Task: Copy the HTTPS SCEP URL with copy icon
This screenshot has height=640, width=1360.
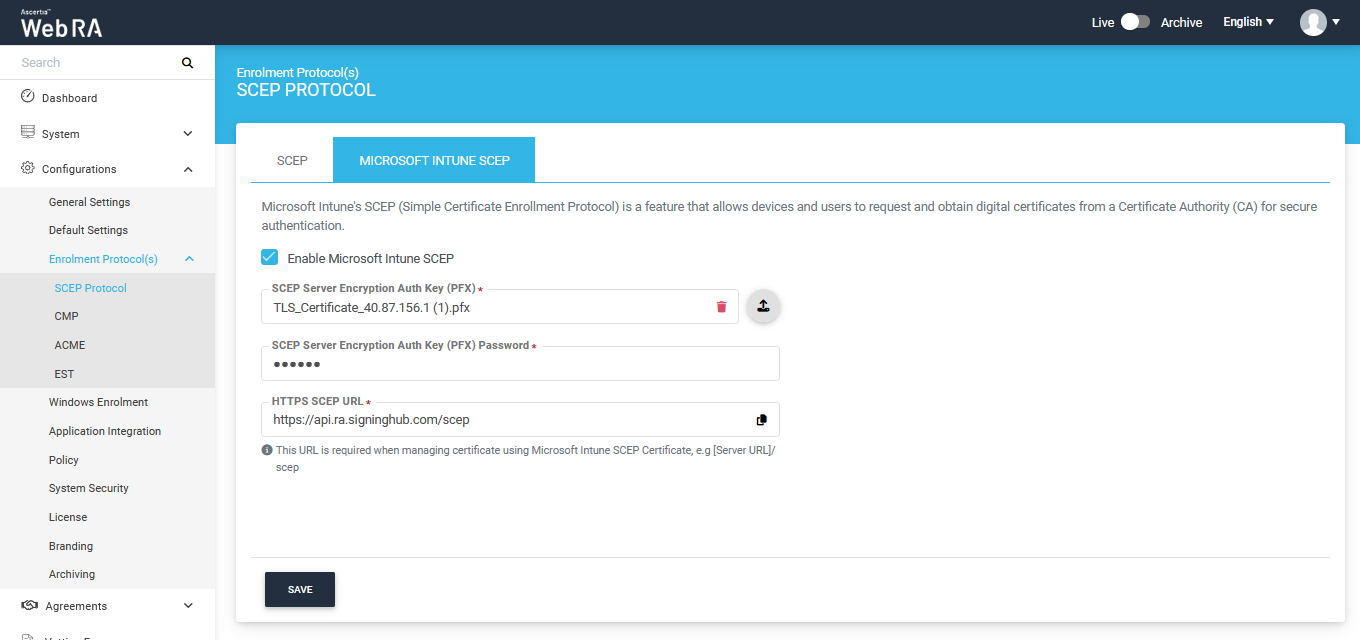Action: pos(761,420)
